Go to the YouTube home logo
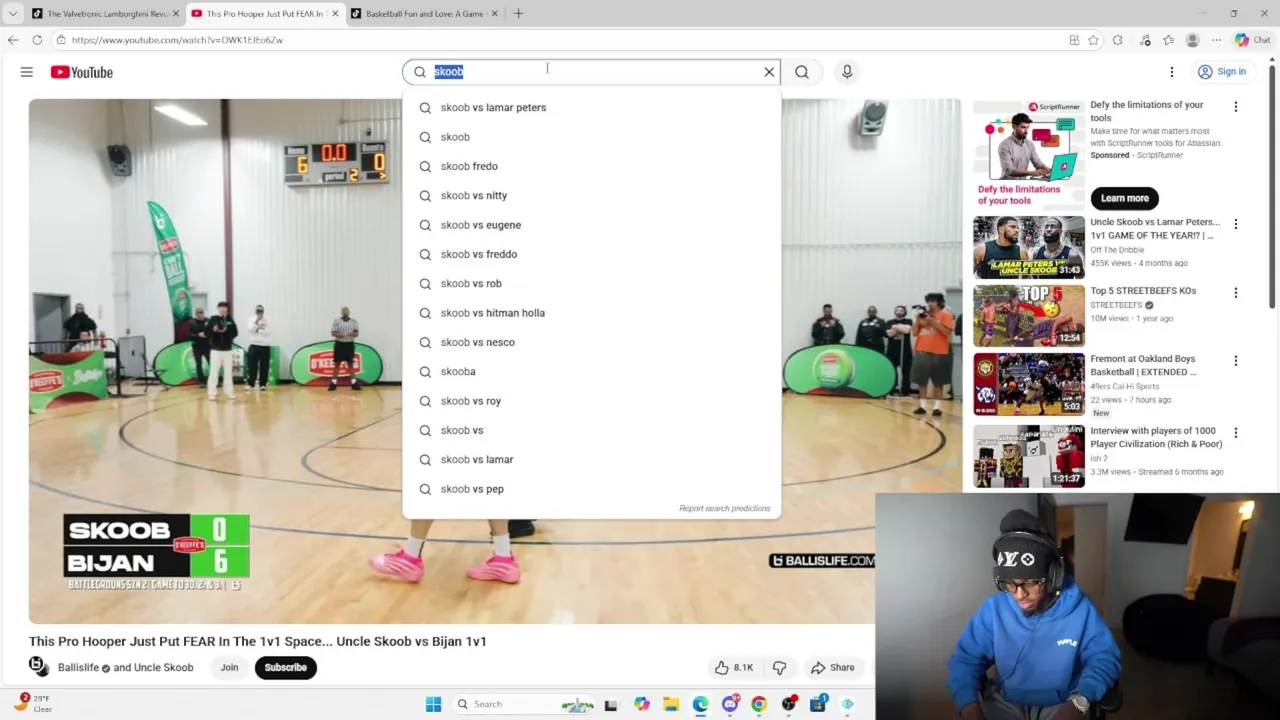Image resolution: width=1280 pixels, height=720 pixels. coord(82,72)
